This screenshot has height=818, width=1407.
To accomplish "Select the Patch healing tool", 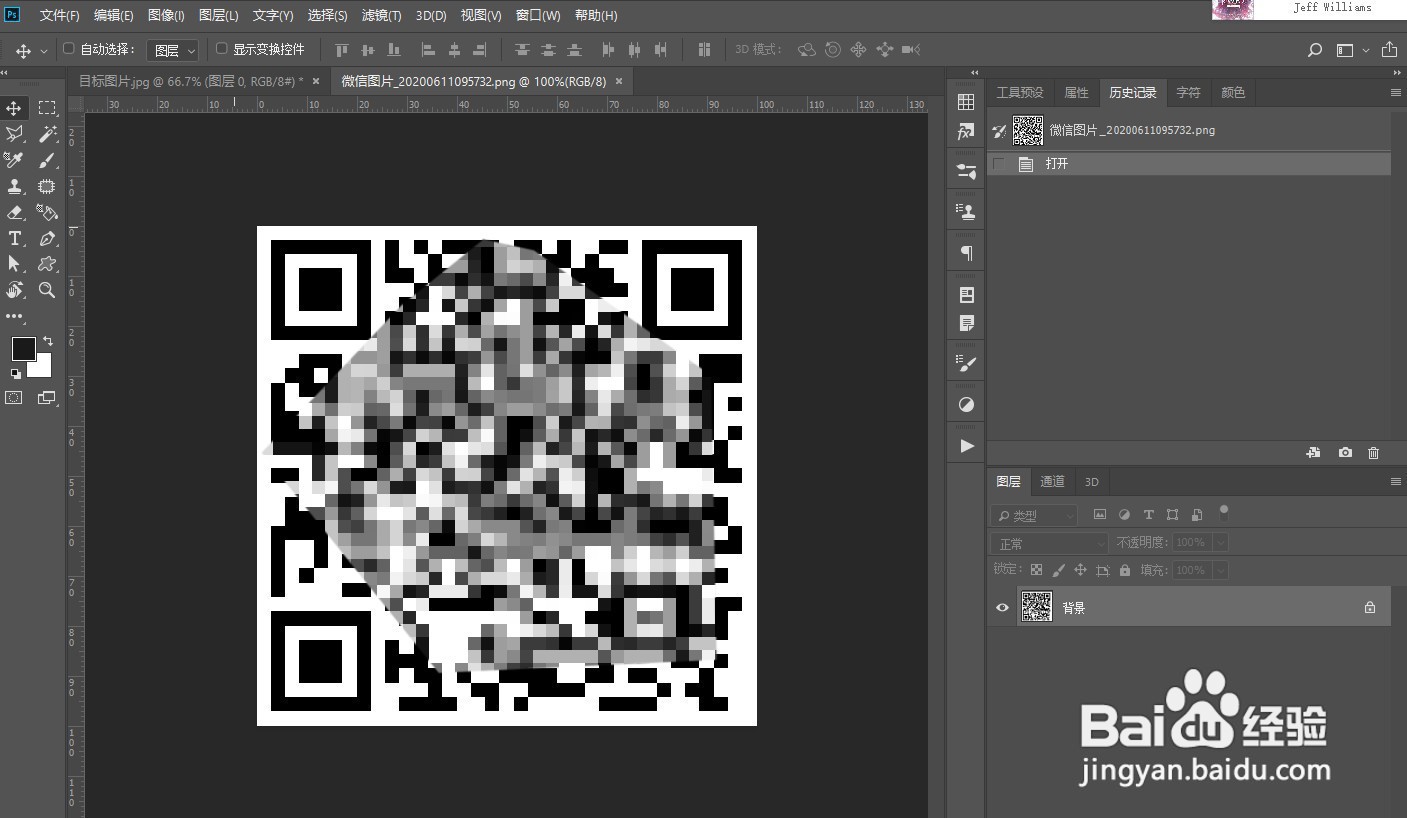I will coord(47,186).
